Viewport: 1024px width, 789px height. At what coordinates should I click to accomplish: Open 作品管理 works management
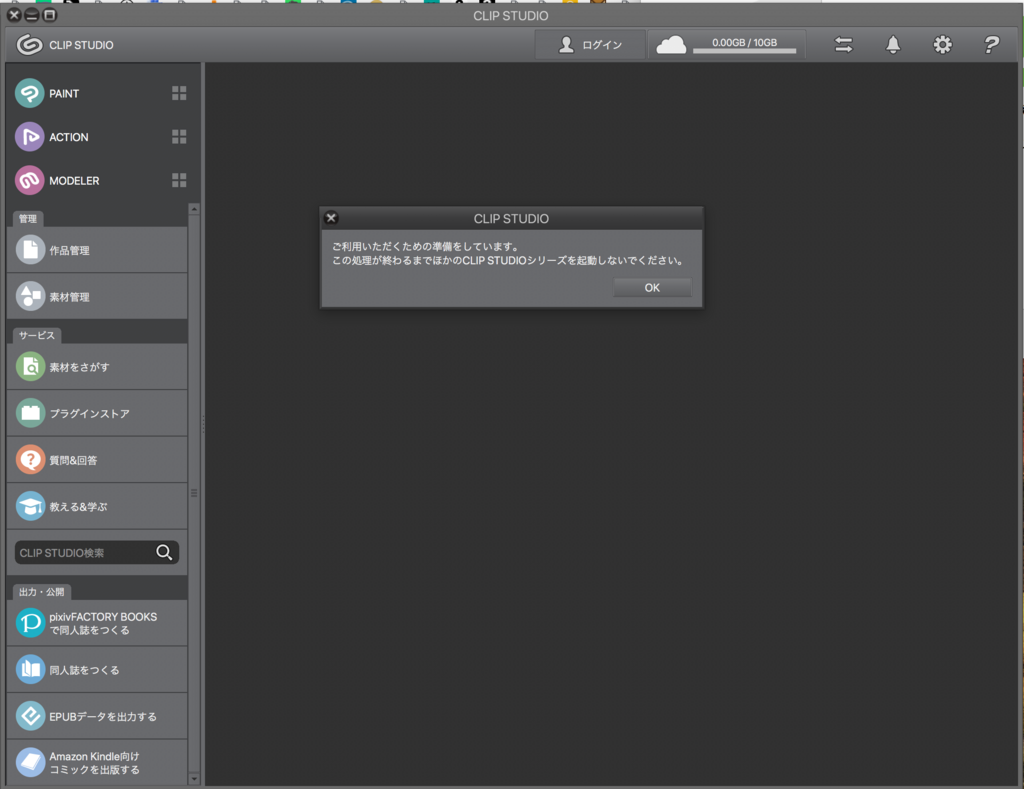97,250
